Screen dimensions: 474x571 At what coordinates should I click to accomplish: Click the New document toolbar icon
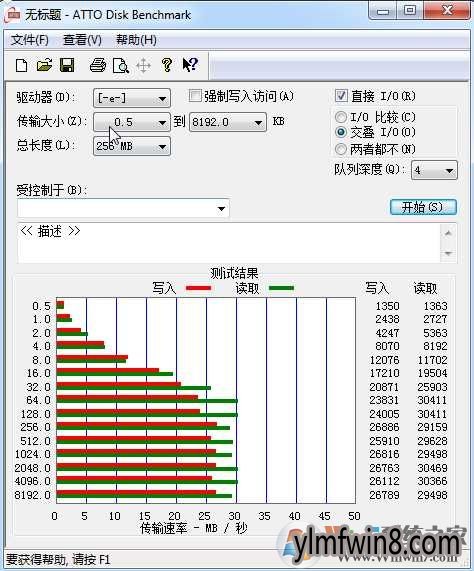[21, 66]
